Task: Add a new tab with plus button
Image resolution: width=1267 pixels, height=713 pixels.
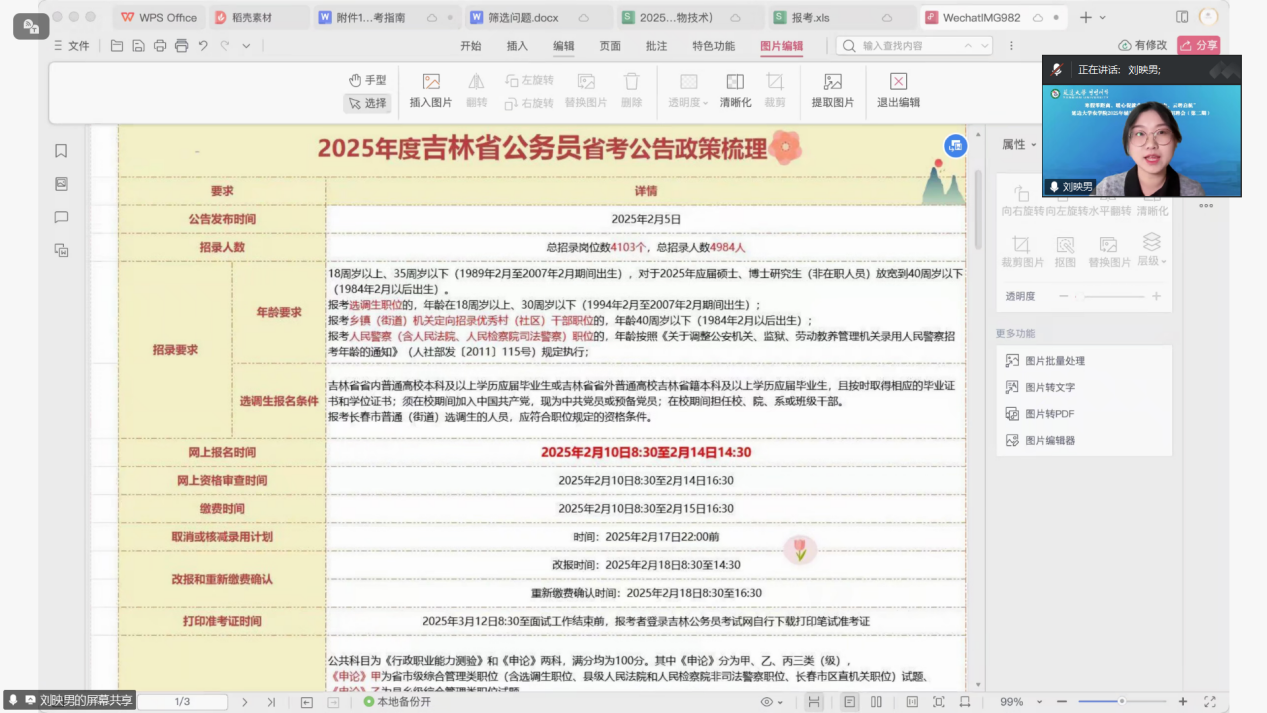Action: click(1085, 17)
